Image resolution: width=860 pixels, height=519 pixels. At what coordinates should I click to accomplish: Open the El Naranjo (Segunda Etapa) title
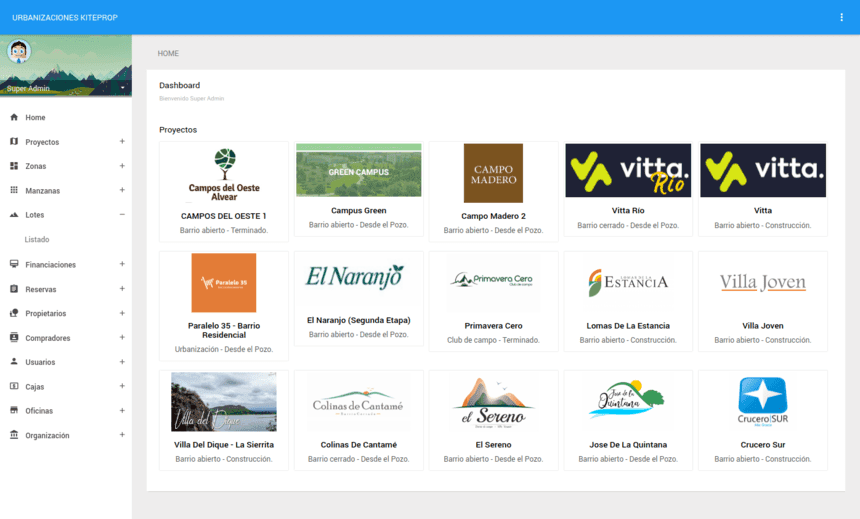[x=359, y=320]
